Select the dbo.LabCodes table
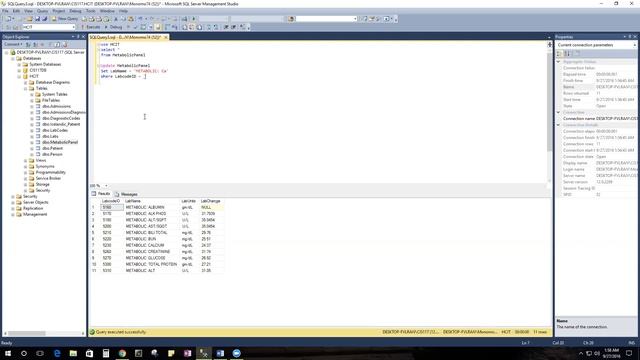 [55, 130]
